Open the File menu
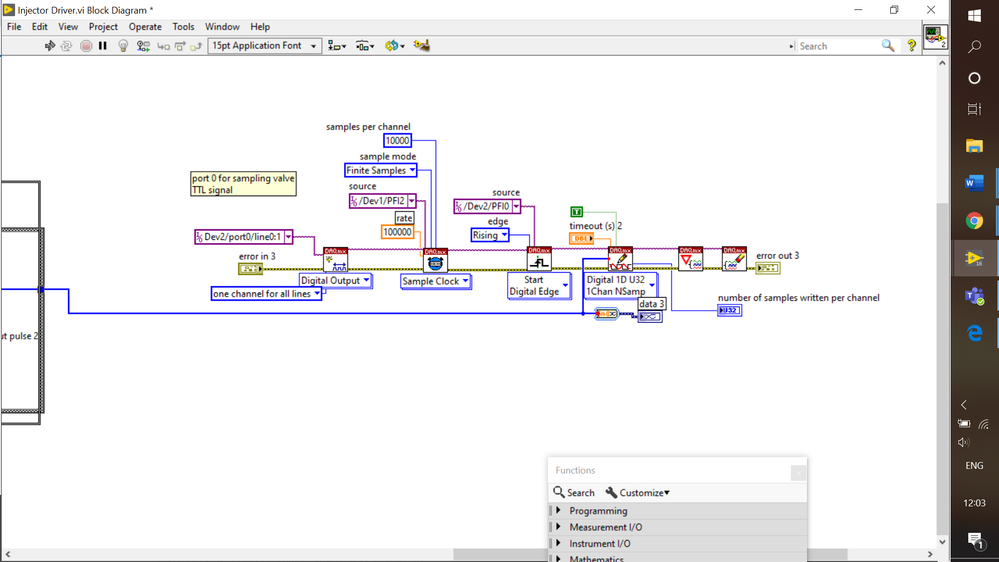 coord(14,27)
